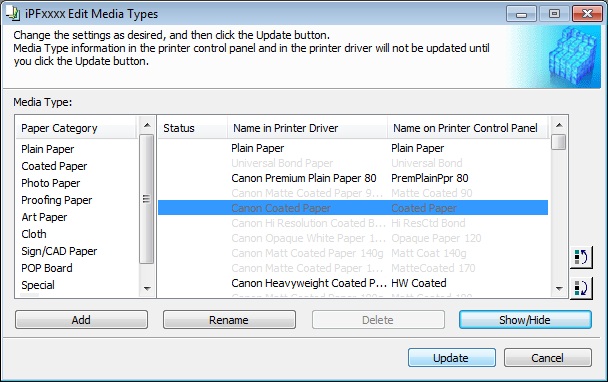Image resolution: width=608 pixels, height=382 pixels.
Task: Select Canon Heavyweight Coated P… row
Action: 353,283
